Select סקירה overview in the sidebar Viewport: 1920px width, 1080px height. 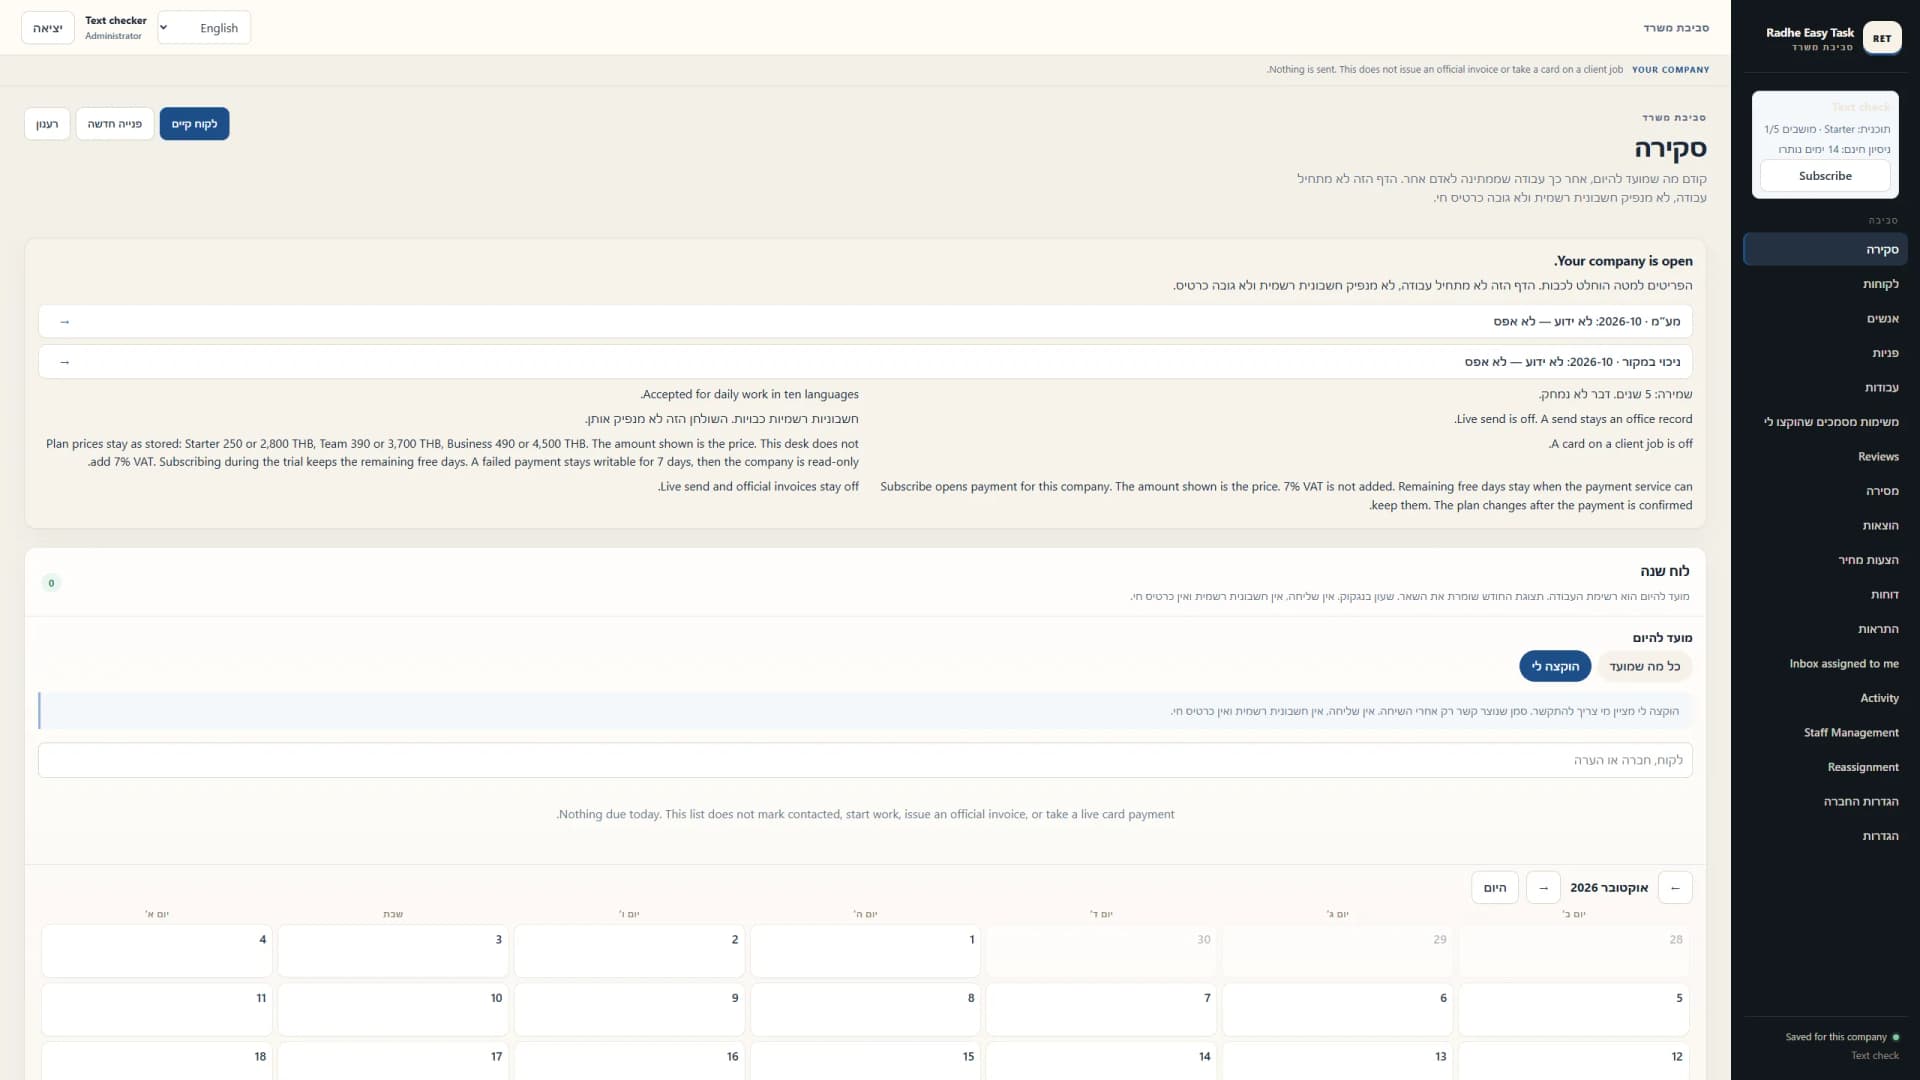tap(1825, 250)
